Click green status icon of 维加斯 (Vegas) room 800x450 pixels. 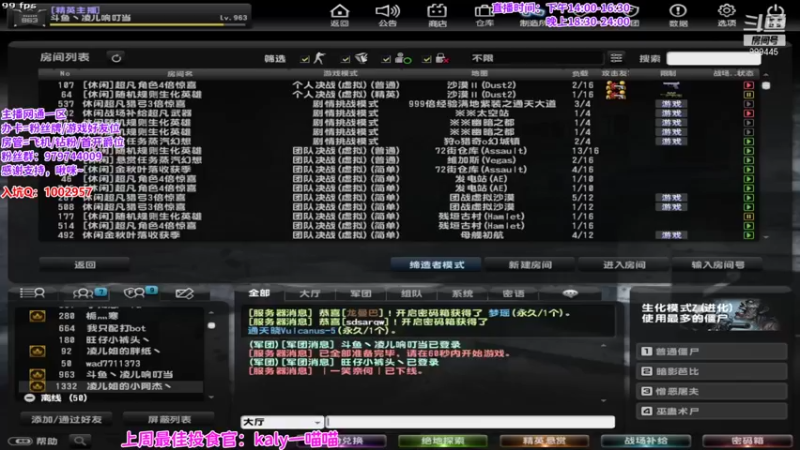coord(748,160)
